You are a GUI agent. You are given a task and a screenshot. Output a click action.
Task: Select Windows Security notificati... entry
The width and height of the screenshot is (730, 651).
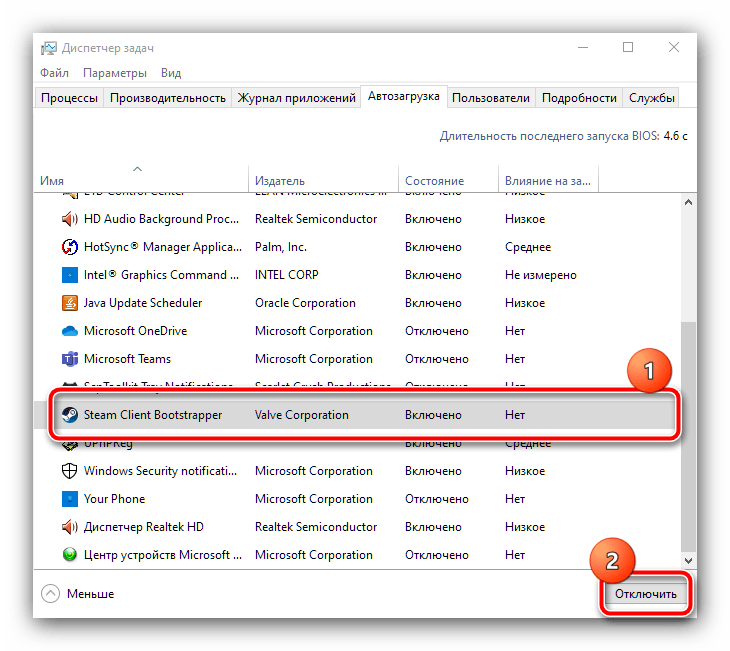point(160,471)
